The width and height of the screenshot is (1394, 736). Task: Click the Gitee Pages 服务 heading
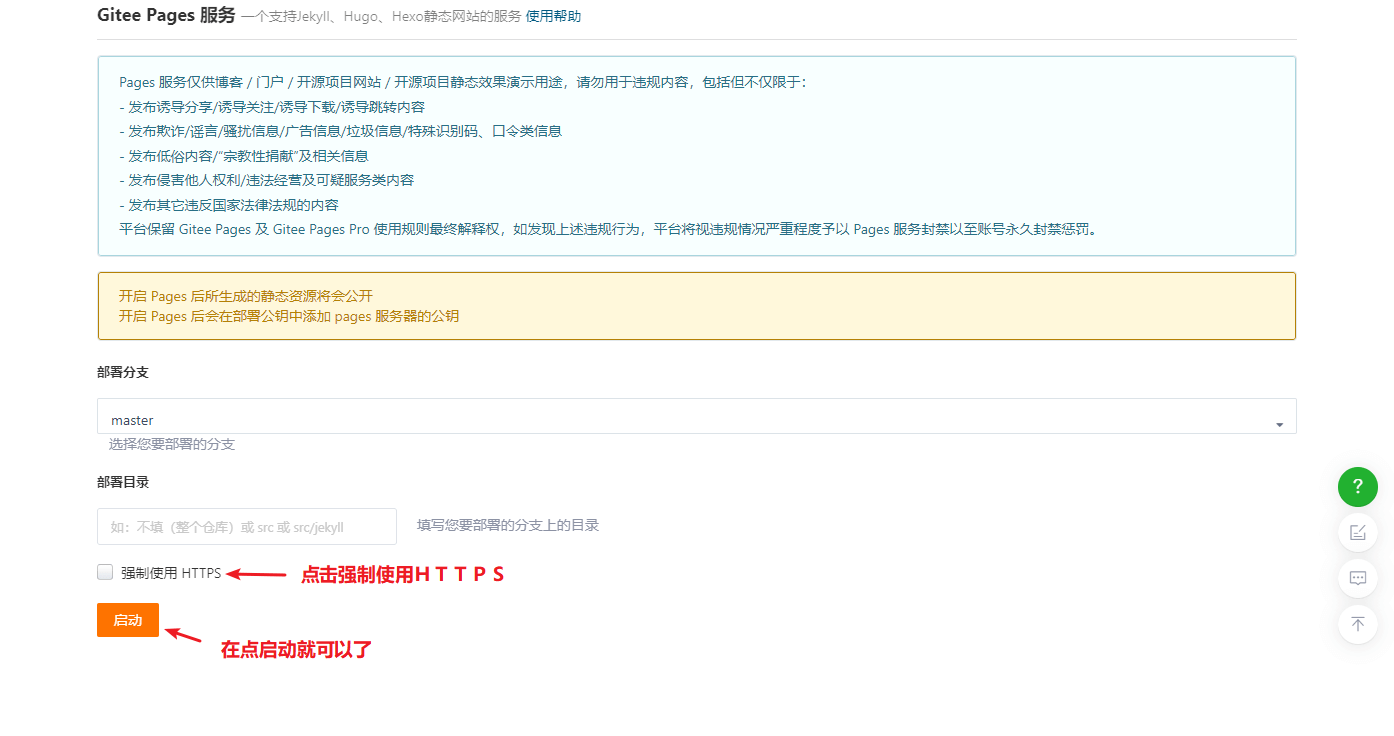[166, 15]
